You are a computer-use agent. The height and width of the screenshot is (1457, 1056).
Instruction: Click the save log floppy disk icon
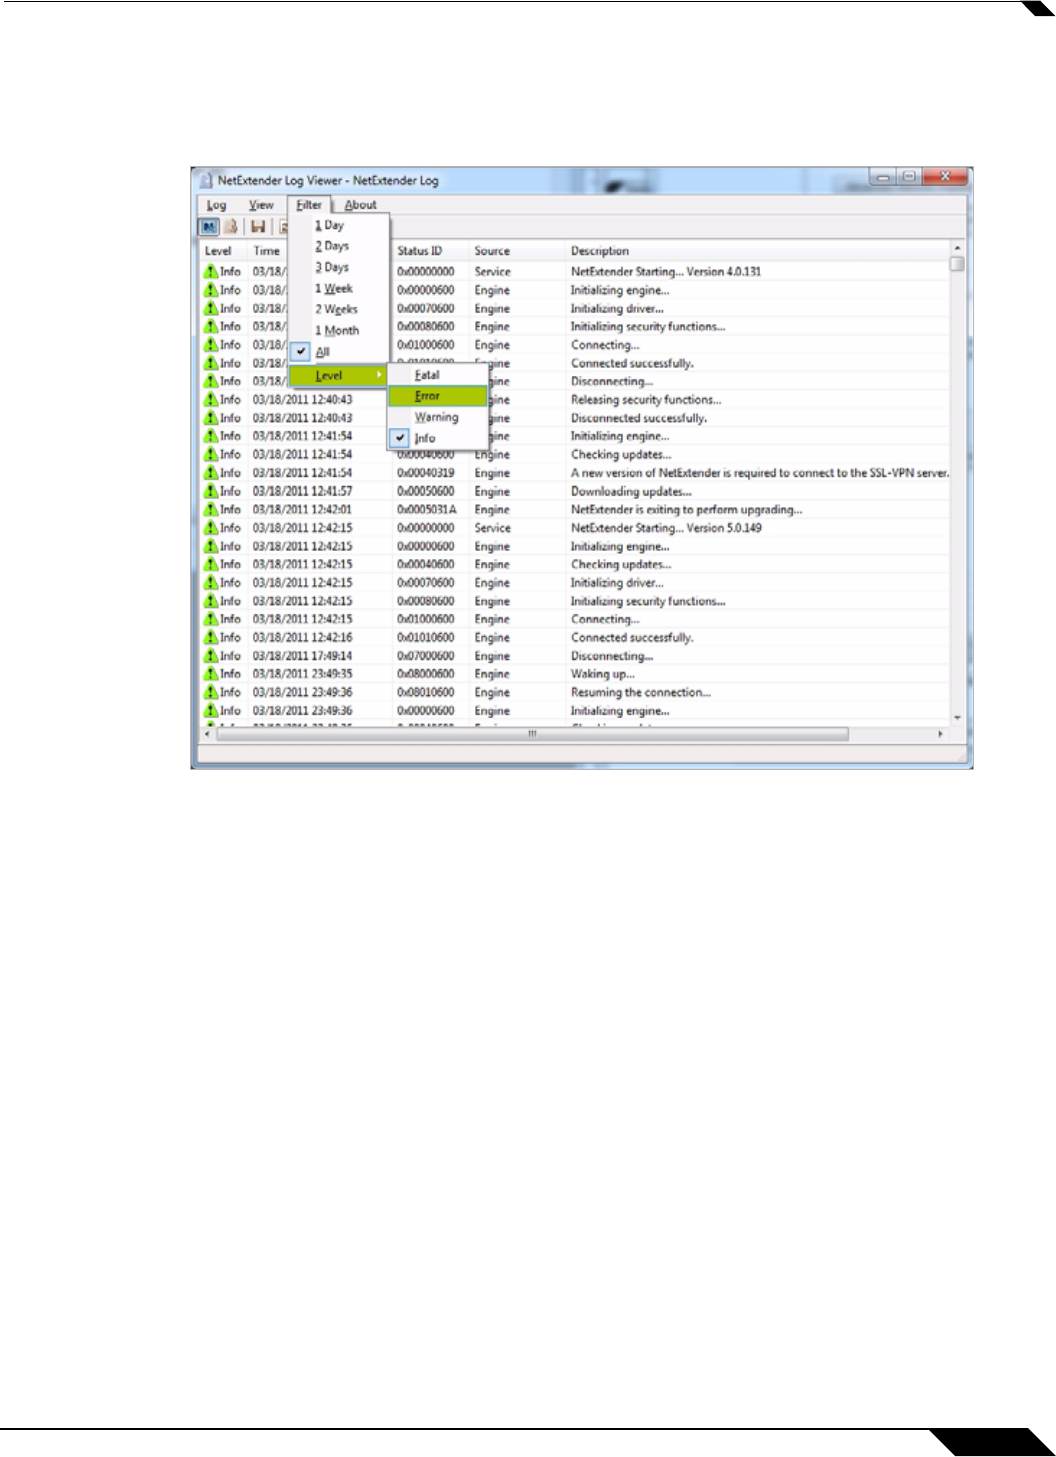point(258,227)
